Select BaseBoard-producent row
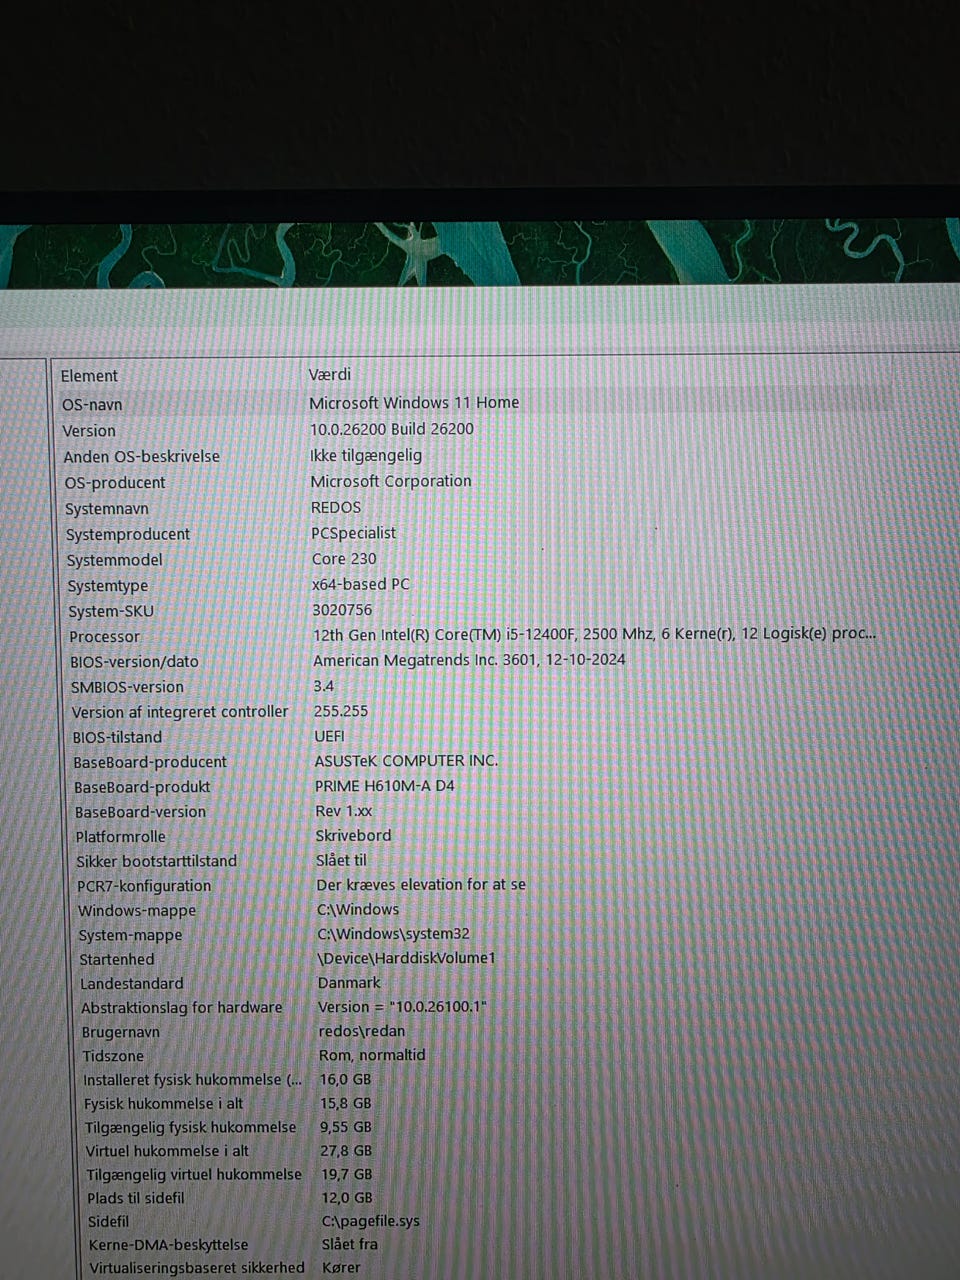The height and width of the screenshot is (1280, 960). 150,762
